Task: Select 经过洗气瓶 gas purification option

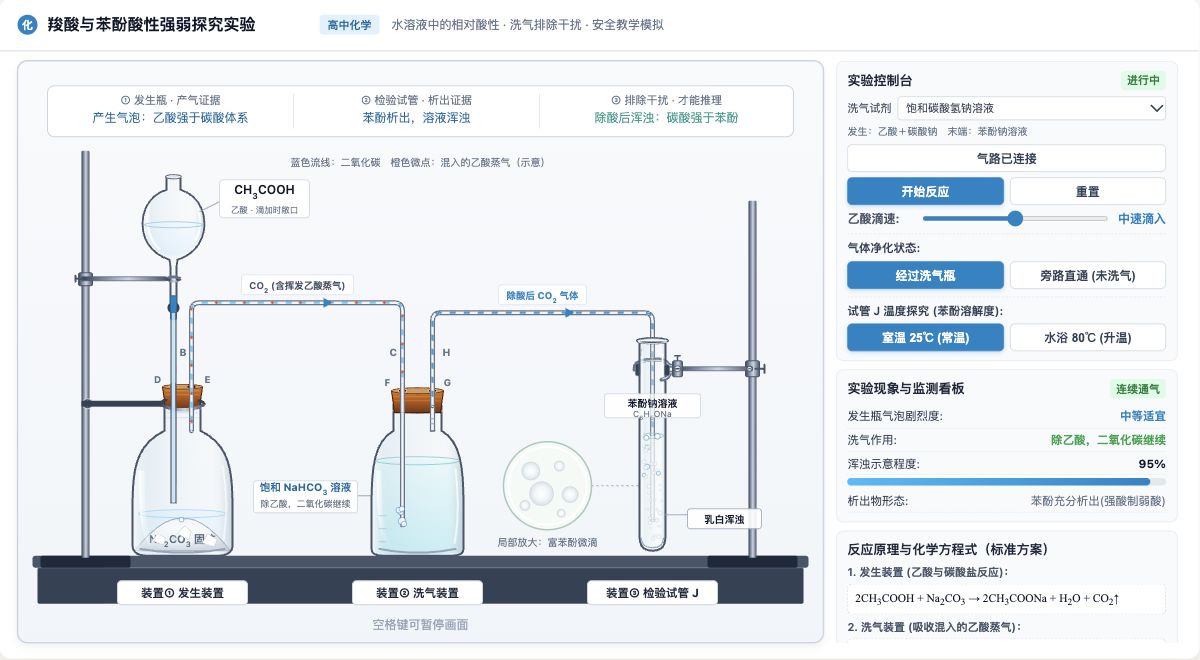Action: pos(925,275)
